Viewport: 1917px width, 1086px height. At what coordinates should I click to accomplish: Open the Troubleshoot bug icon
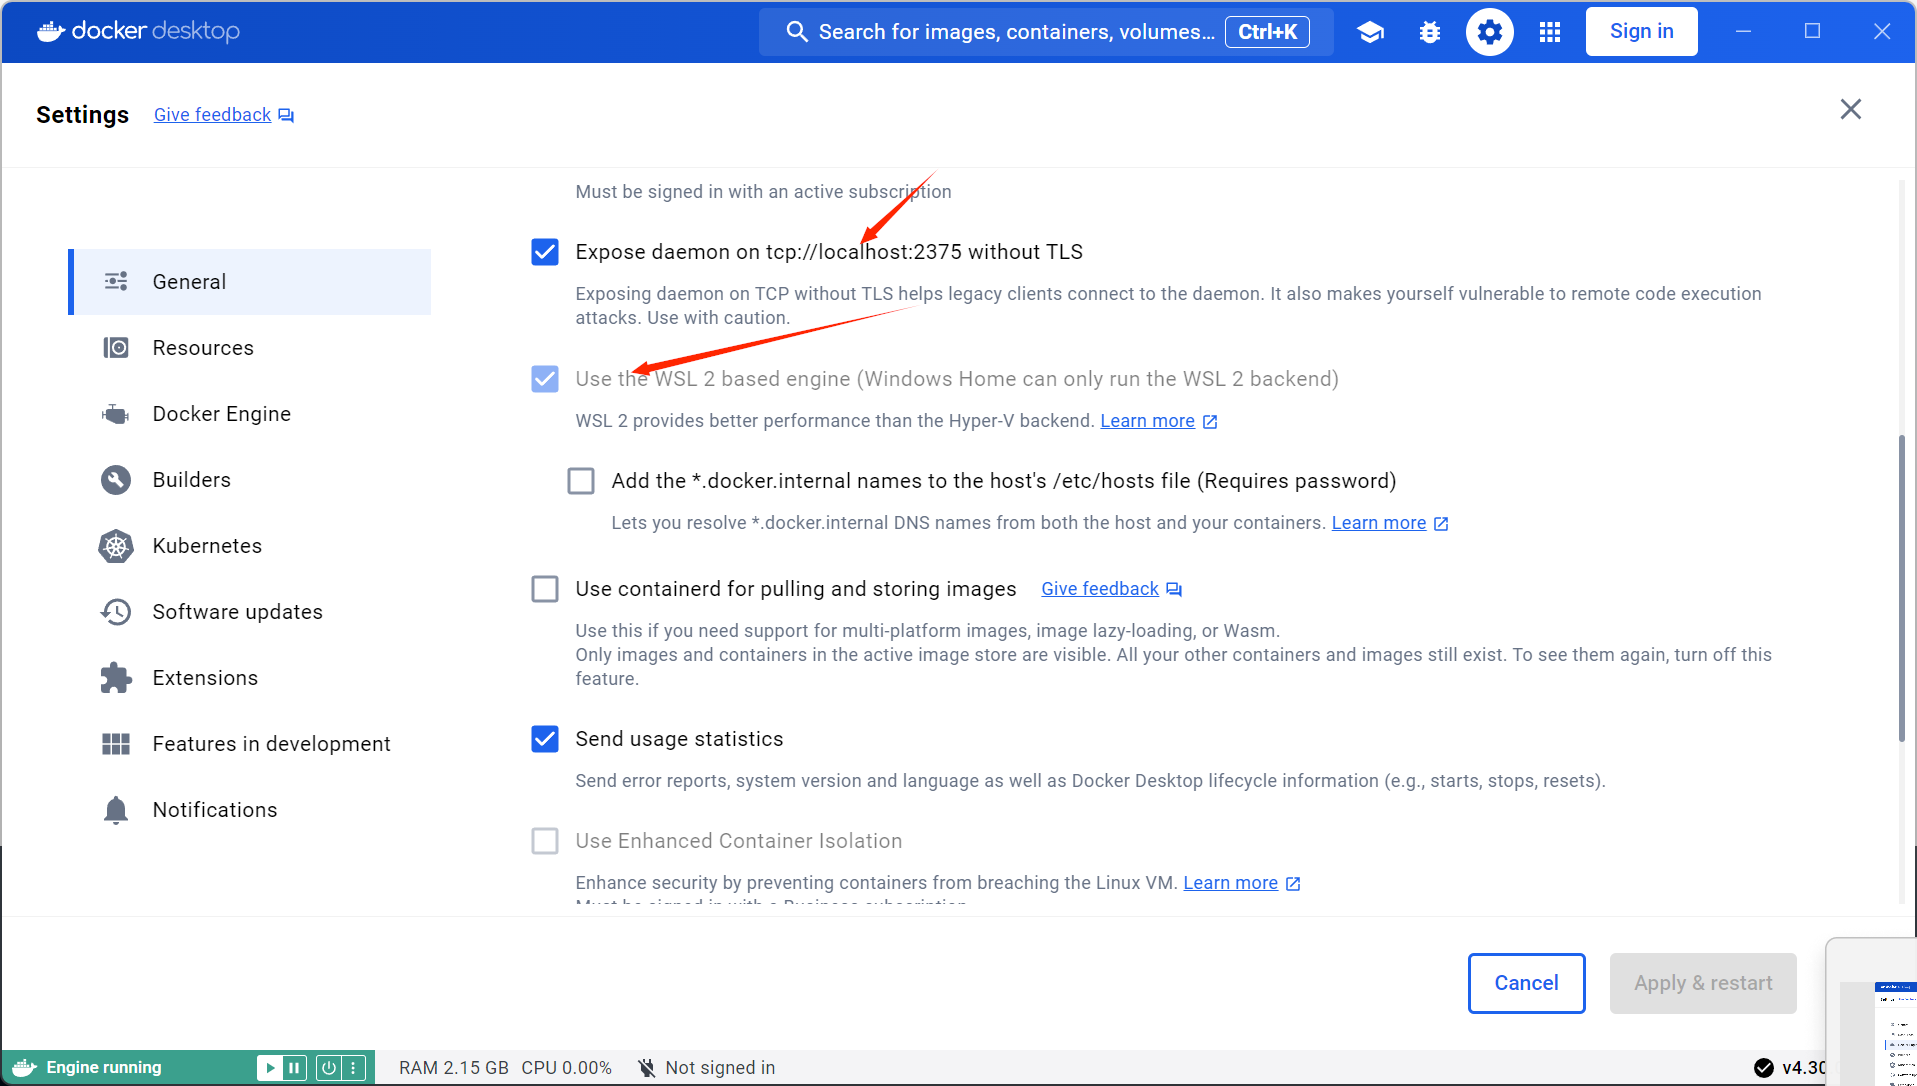point(1430,32)
